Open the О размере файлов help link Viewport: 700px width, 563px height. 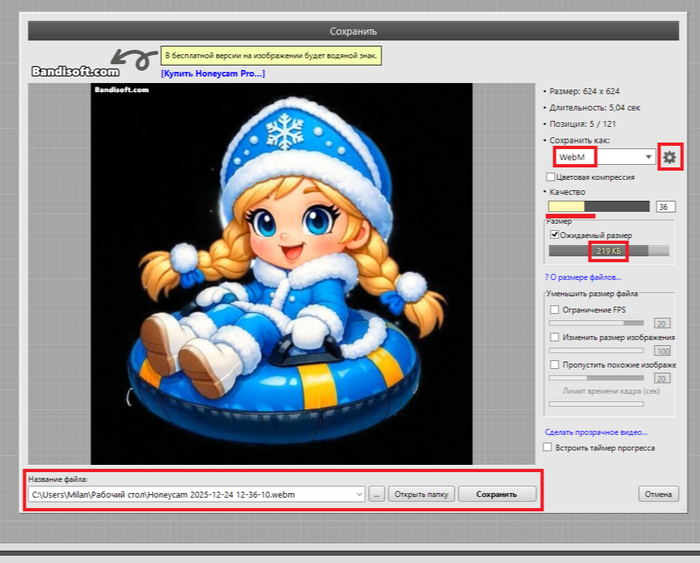coord(586,276)
